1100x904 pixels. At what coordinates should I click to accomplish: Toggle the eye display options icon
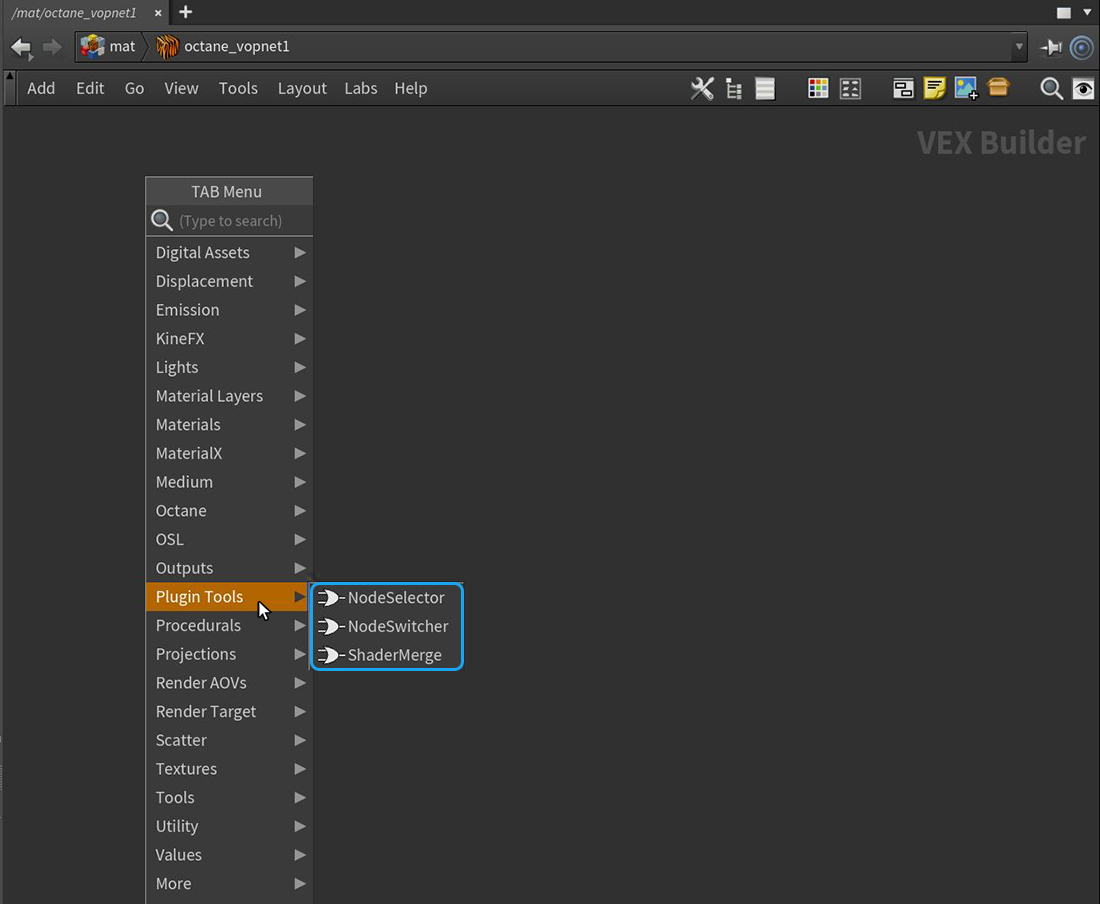[1083, 89]
